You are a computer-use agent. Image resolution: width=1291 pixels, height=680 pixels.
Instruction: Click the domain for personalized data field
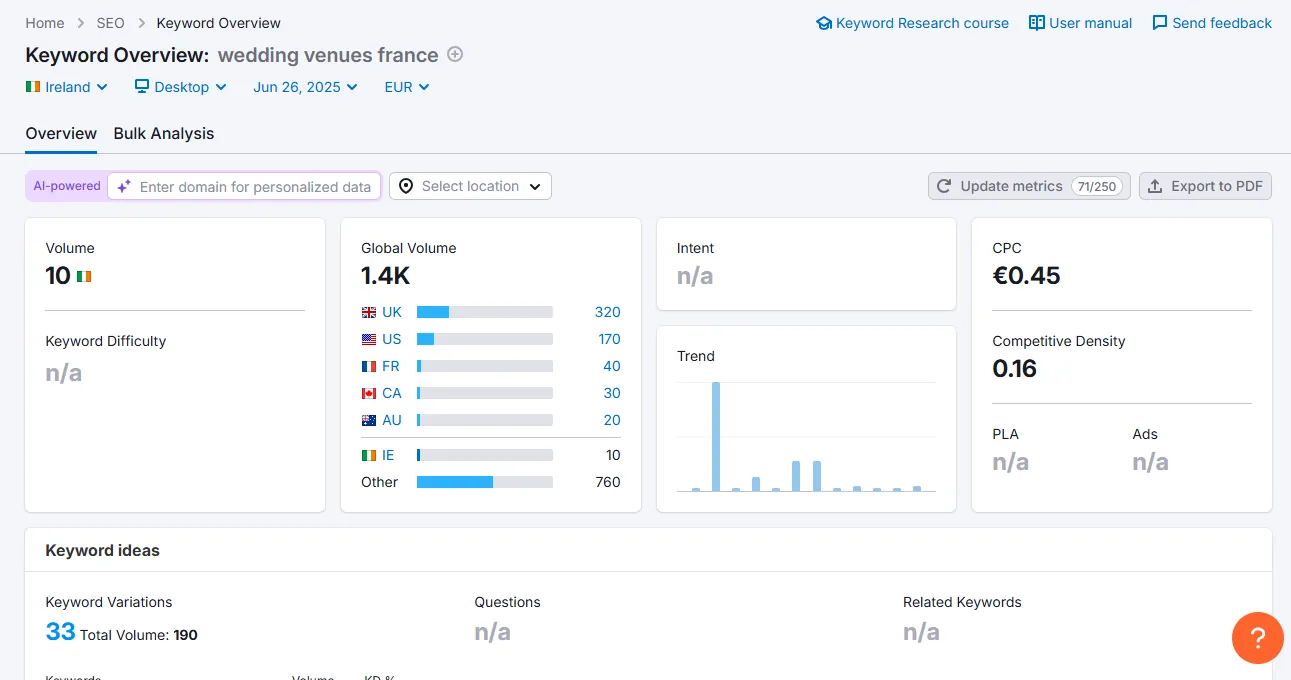(x=244, y=186)
